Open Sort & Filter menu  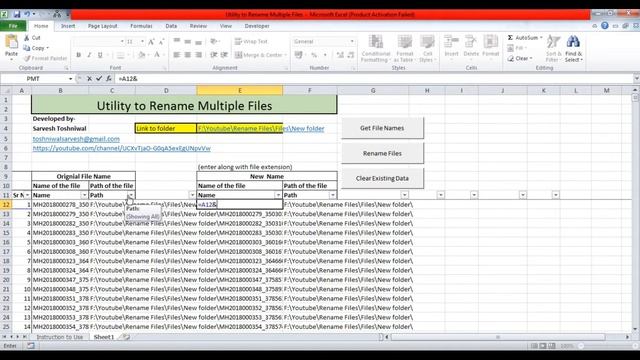[553, 49]
